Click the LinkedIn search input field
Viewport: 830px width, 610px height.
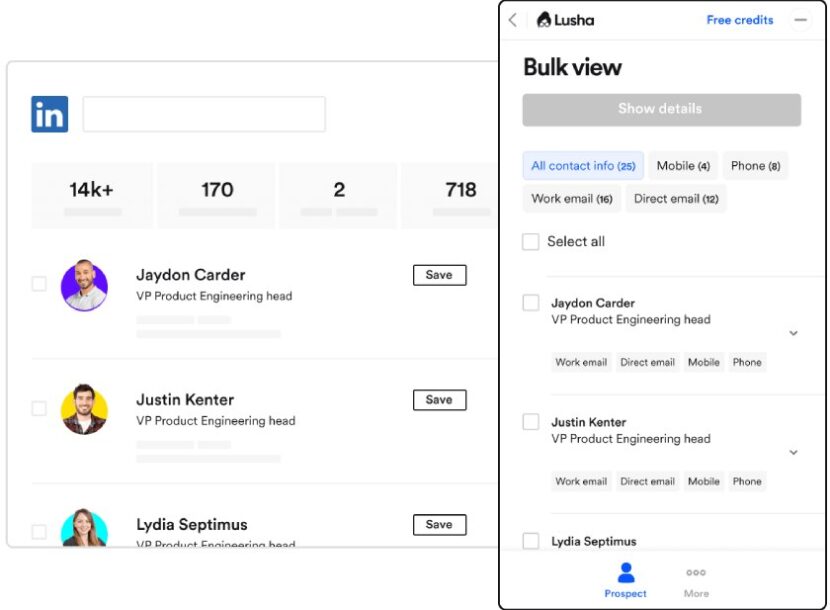pyautogui.click(x=204, y=115)
